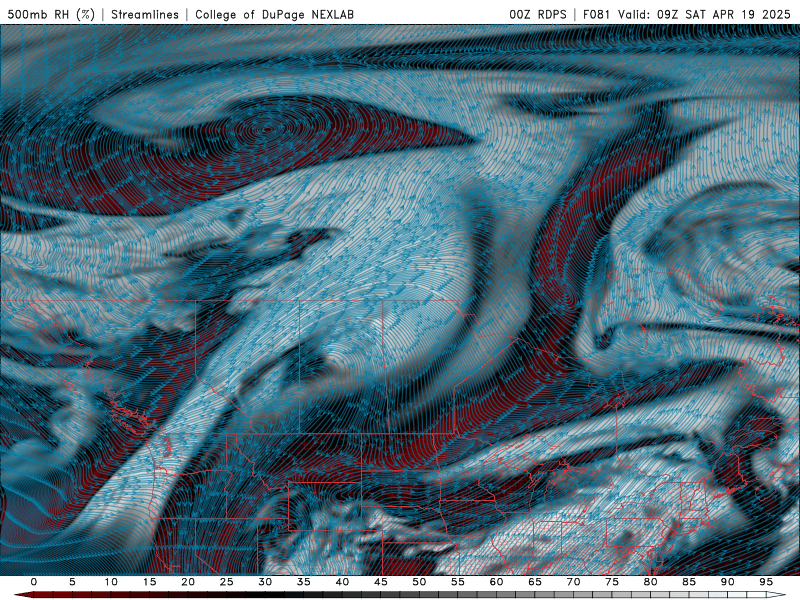Image resolution: width=800 pixels, height=600 pixels.
Task: Click the '0' value on the color scale
Action: pyautogui.click(x=34, y=582)
